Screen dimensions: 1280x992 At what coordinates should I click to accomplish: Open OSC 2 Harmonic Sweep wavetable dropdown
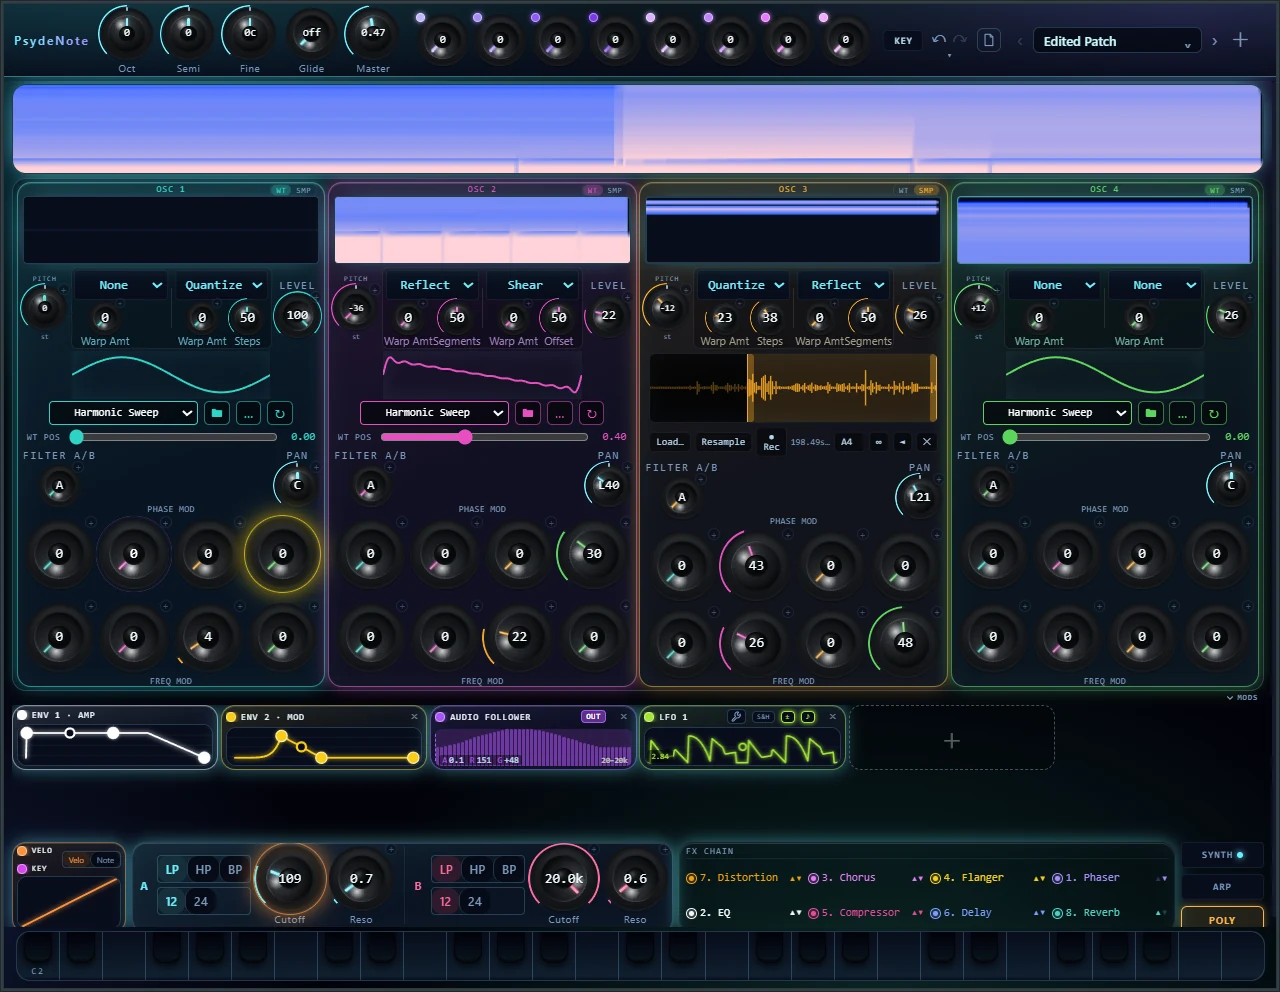(434, 413)
